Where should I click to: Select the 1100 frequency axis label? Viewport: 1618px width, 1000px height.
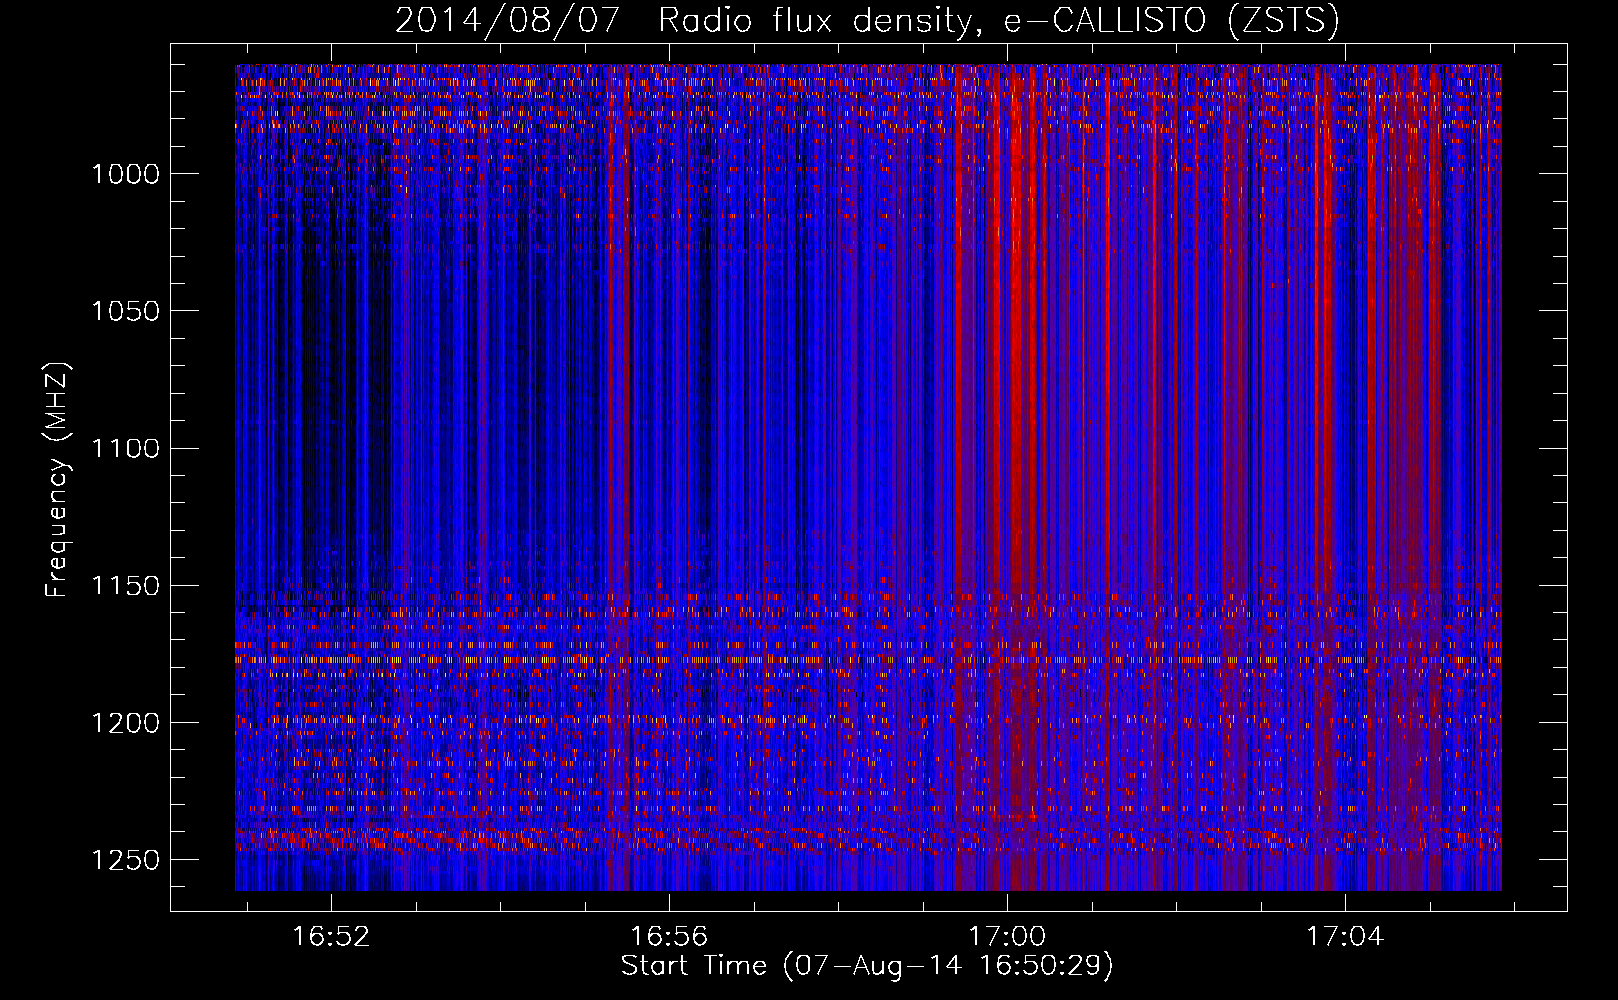click(x=125, y=448)
